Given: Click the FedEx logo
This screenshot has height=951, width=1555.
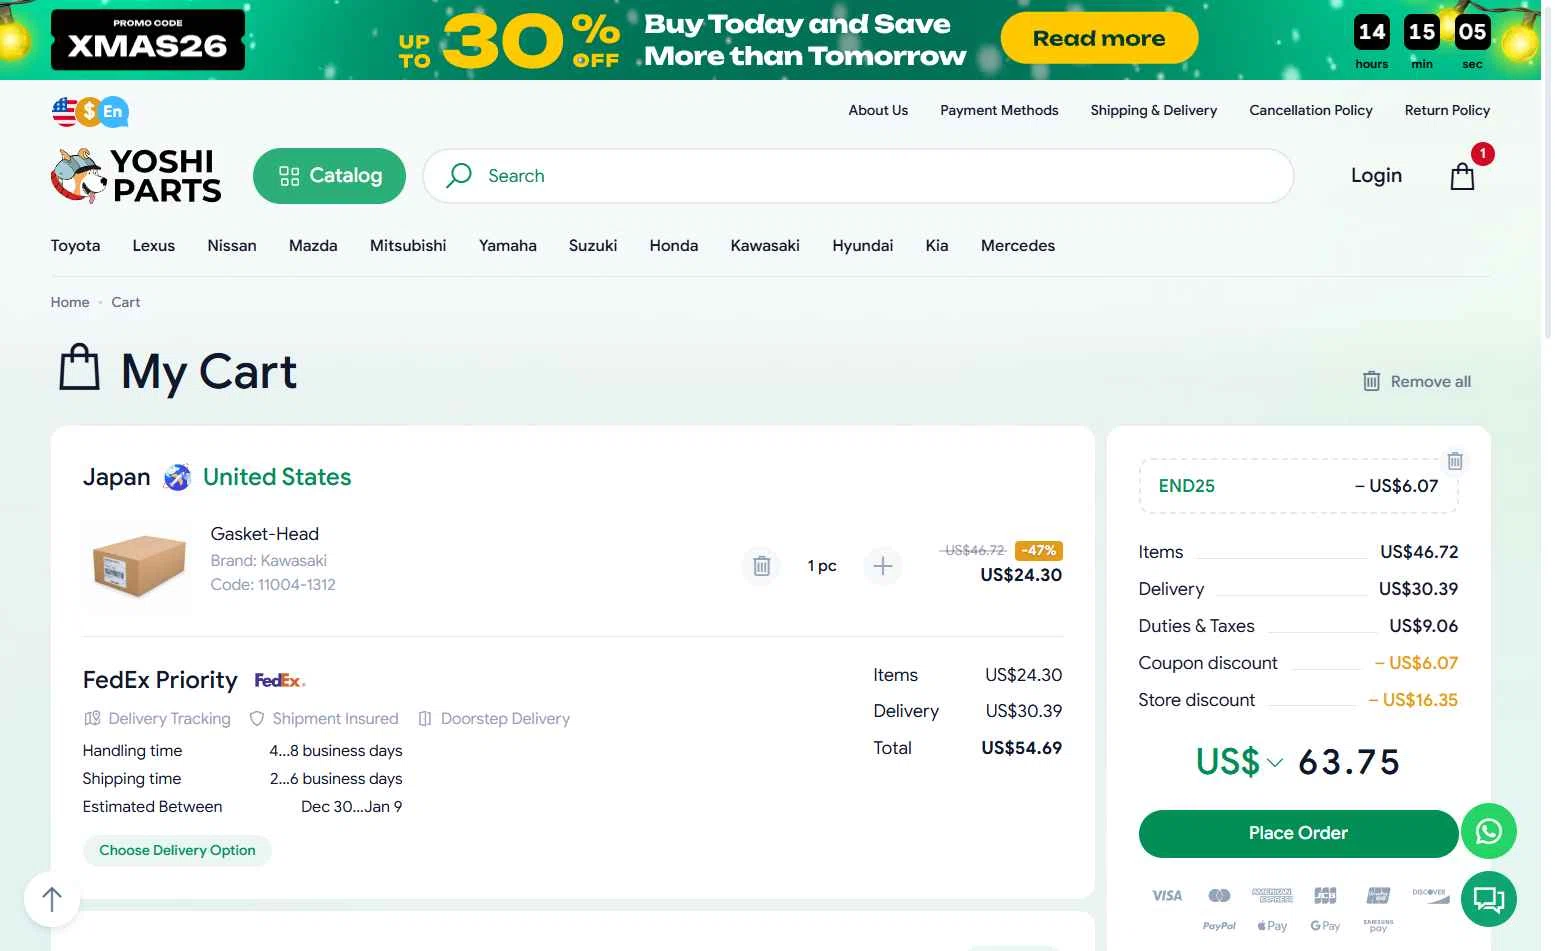Looking at the screenshot, I should point(280,681).
